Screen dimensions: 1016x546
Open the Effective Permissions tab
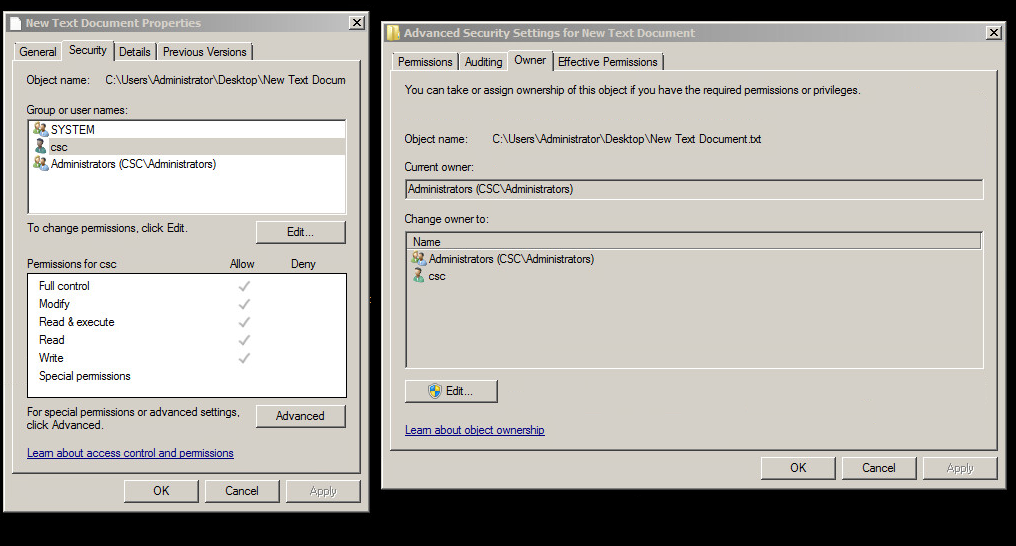point(608,62)
